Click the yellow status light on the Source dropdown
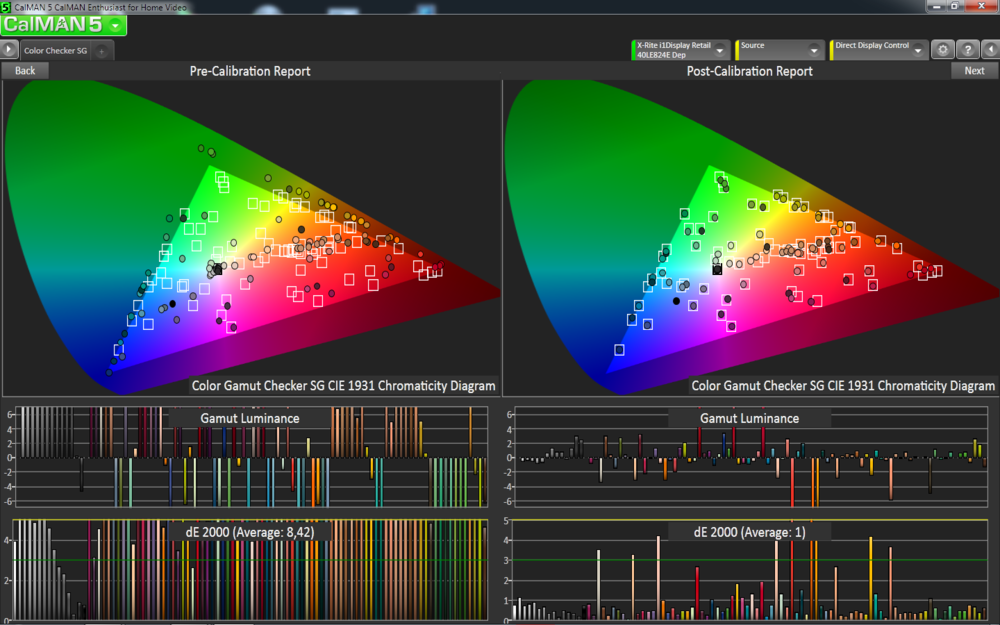1000x625 pixels. pyautogui.click(x=738, y=47)
